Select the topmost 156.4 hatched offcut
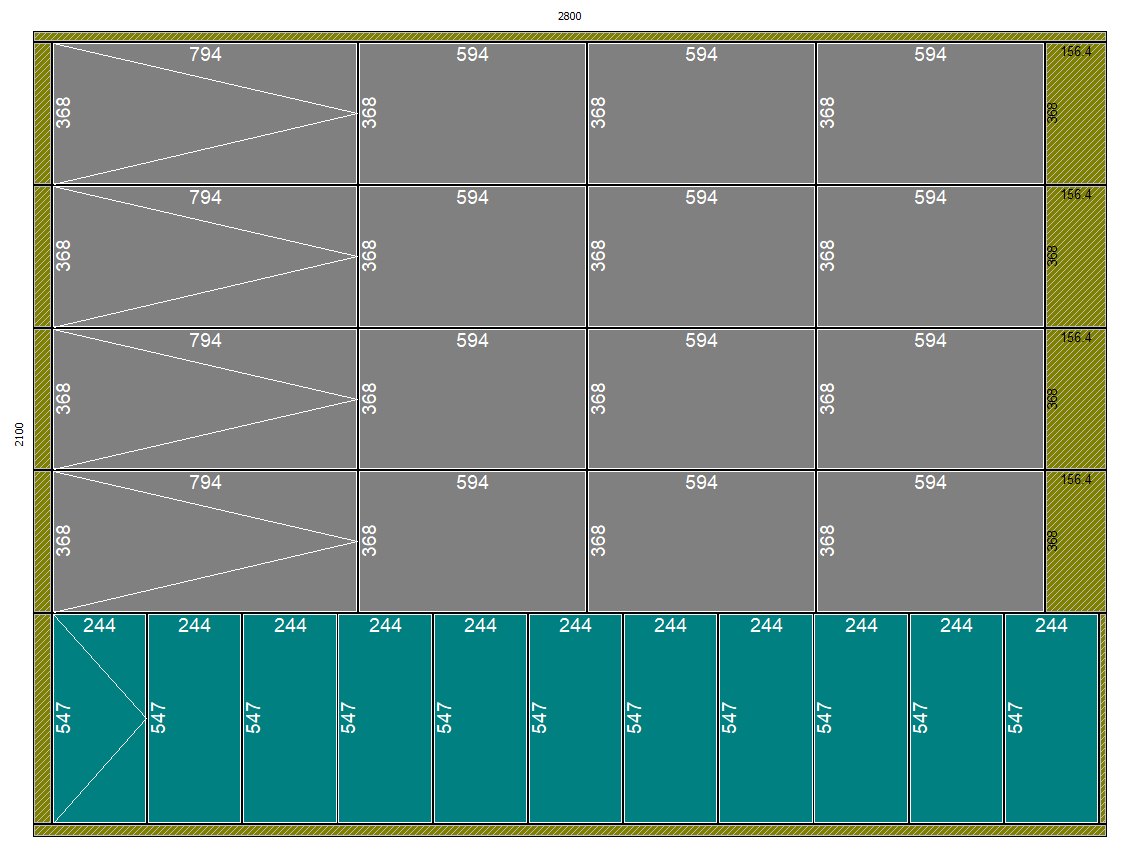1124x855 pixels. [1076, 114]
